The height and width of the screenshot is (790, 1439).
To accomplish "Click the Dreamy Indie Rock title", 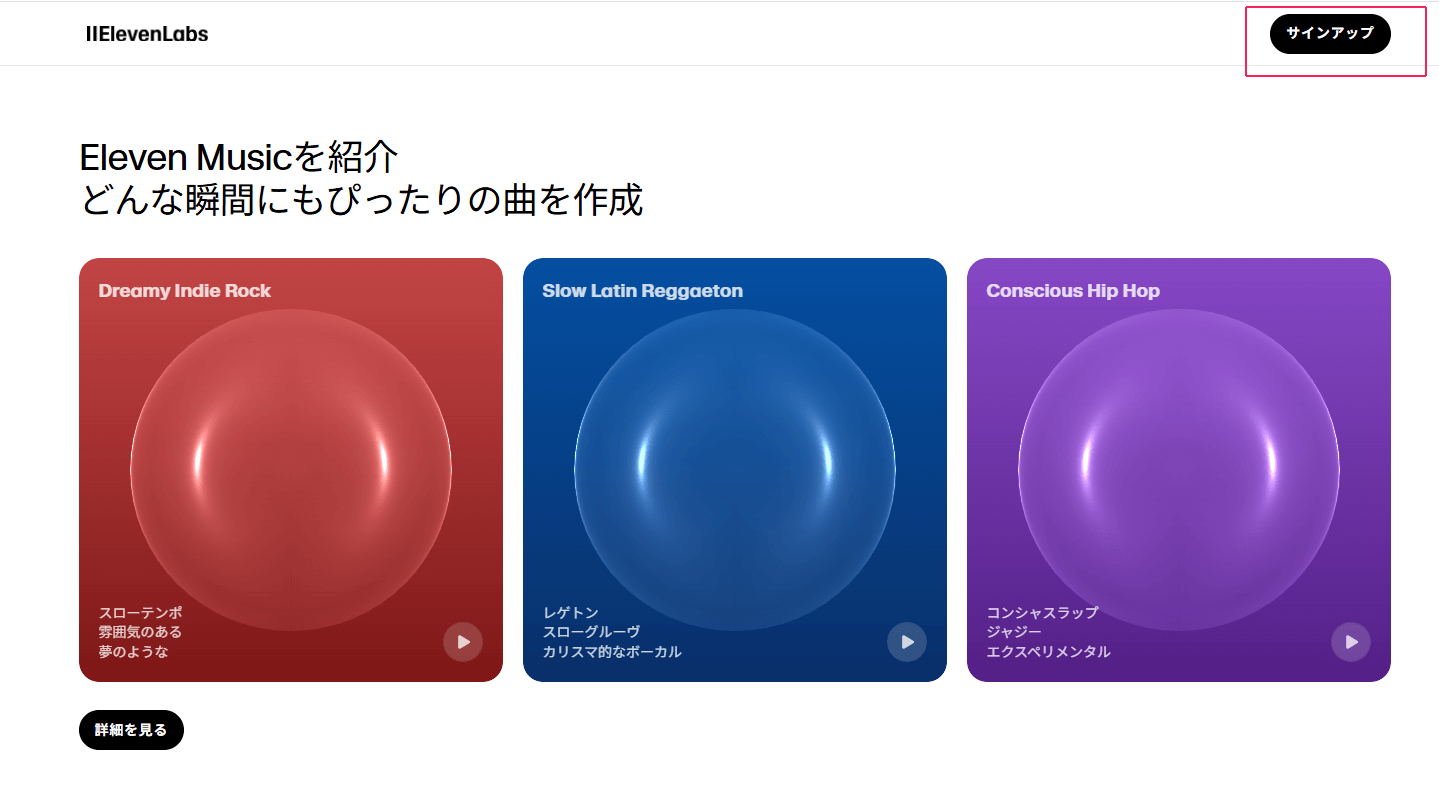I will point(185,291).
